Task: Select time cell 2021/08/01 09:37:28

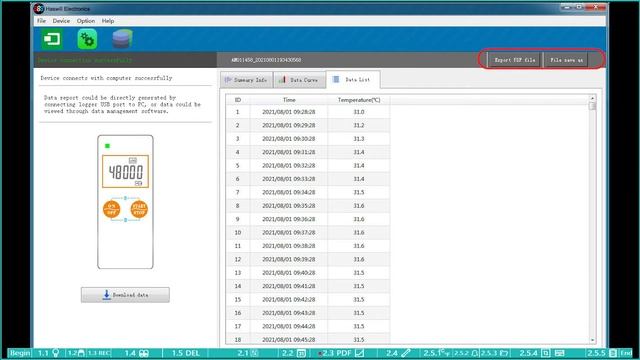Action: point(289,232)
